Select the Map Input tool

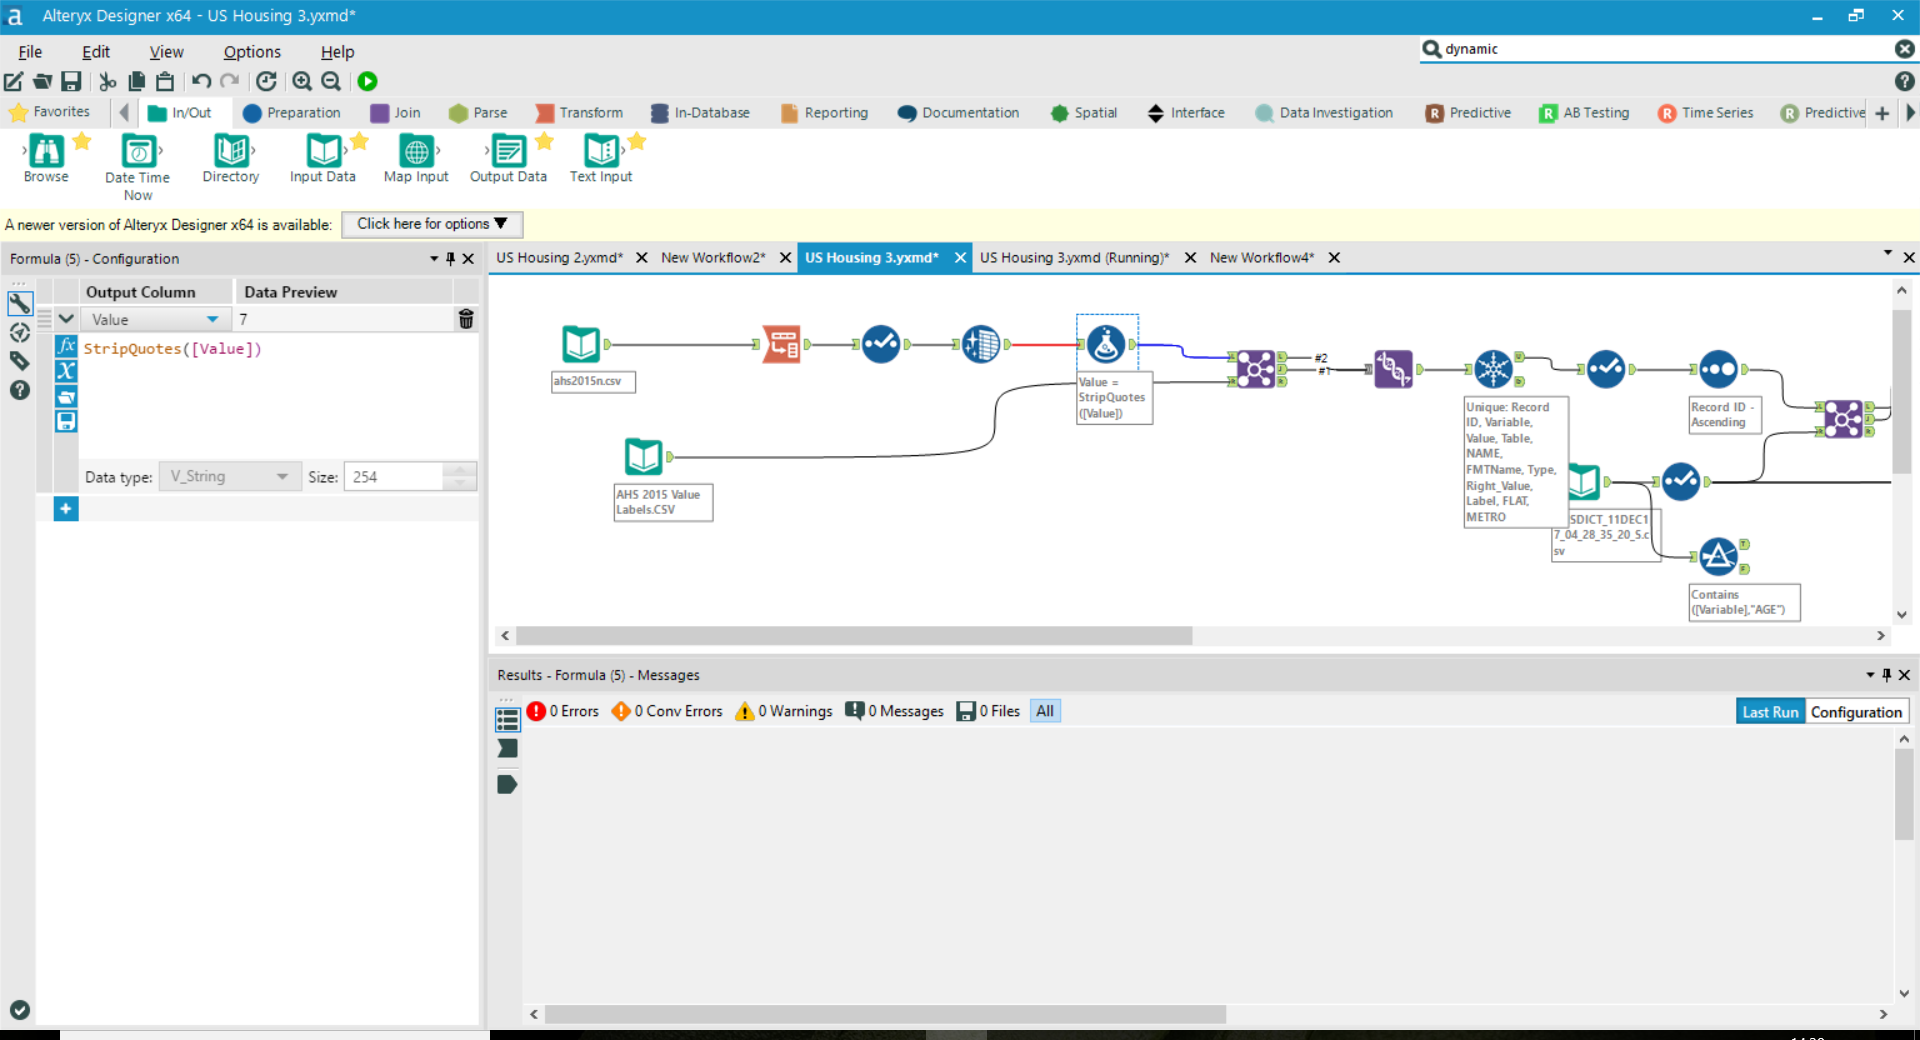[416, 159]
